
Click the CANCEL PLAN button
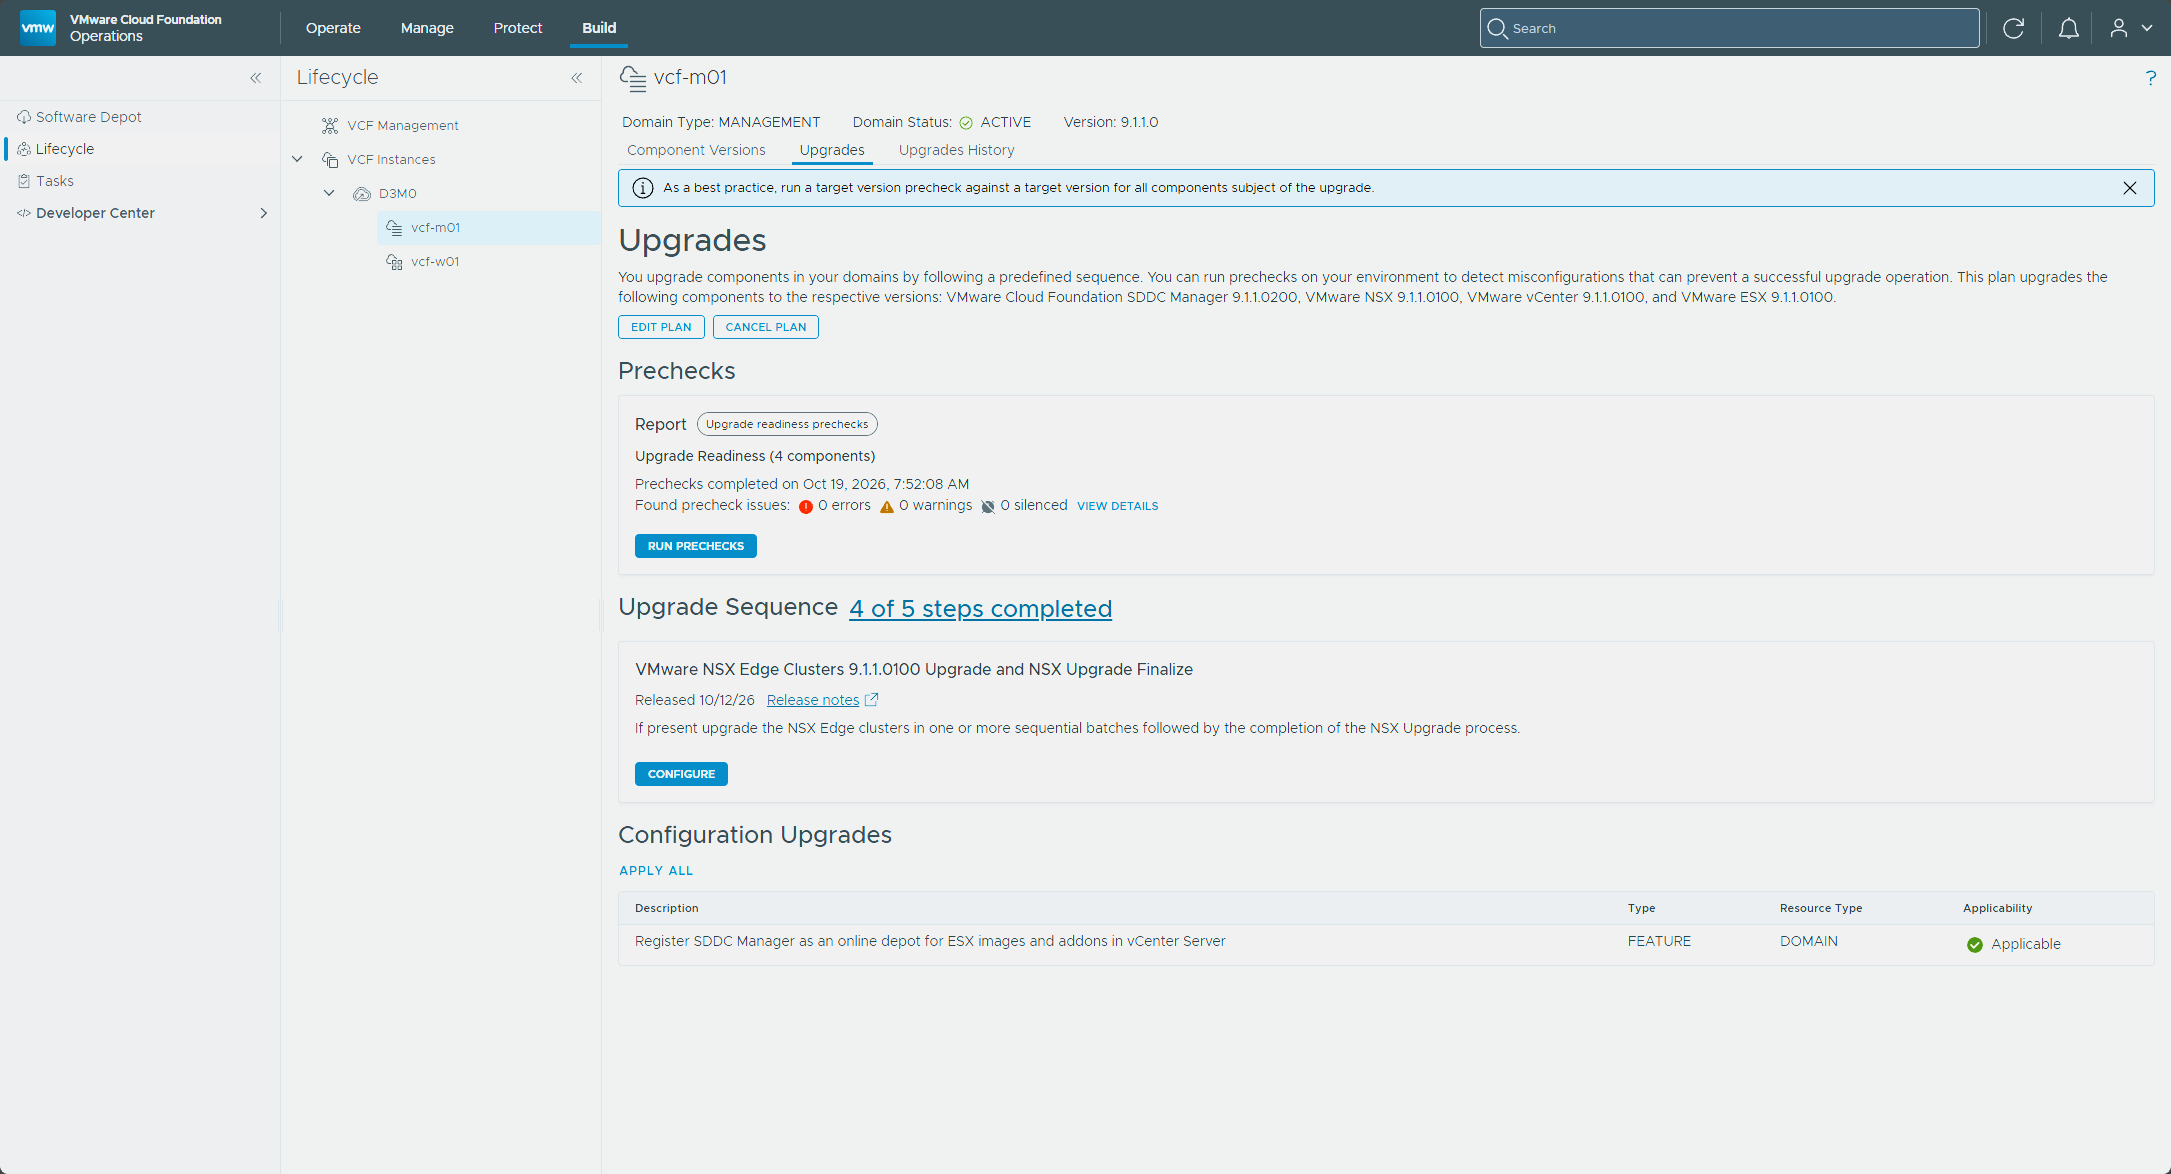(766, 327)
